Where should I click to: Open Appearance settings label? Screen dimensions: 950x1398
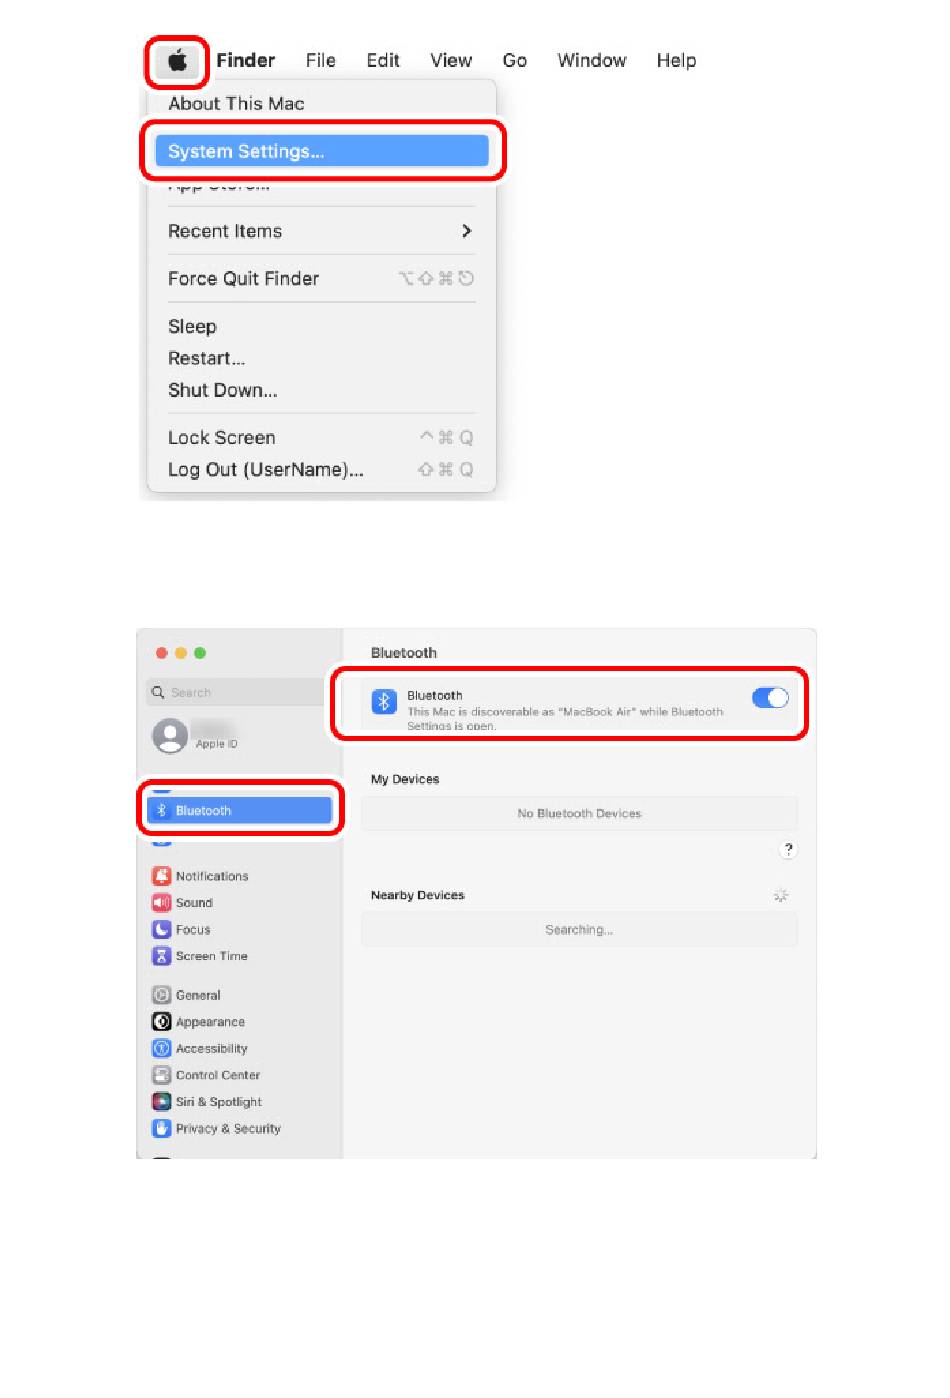click(210, 1022)
